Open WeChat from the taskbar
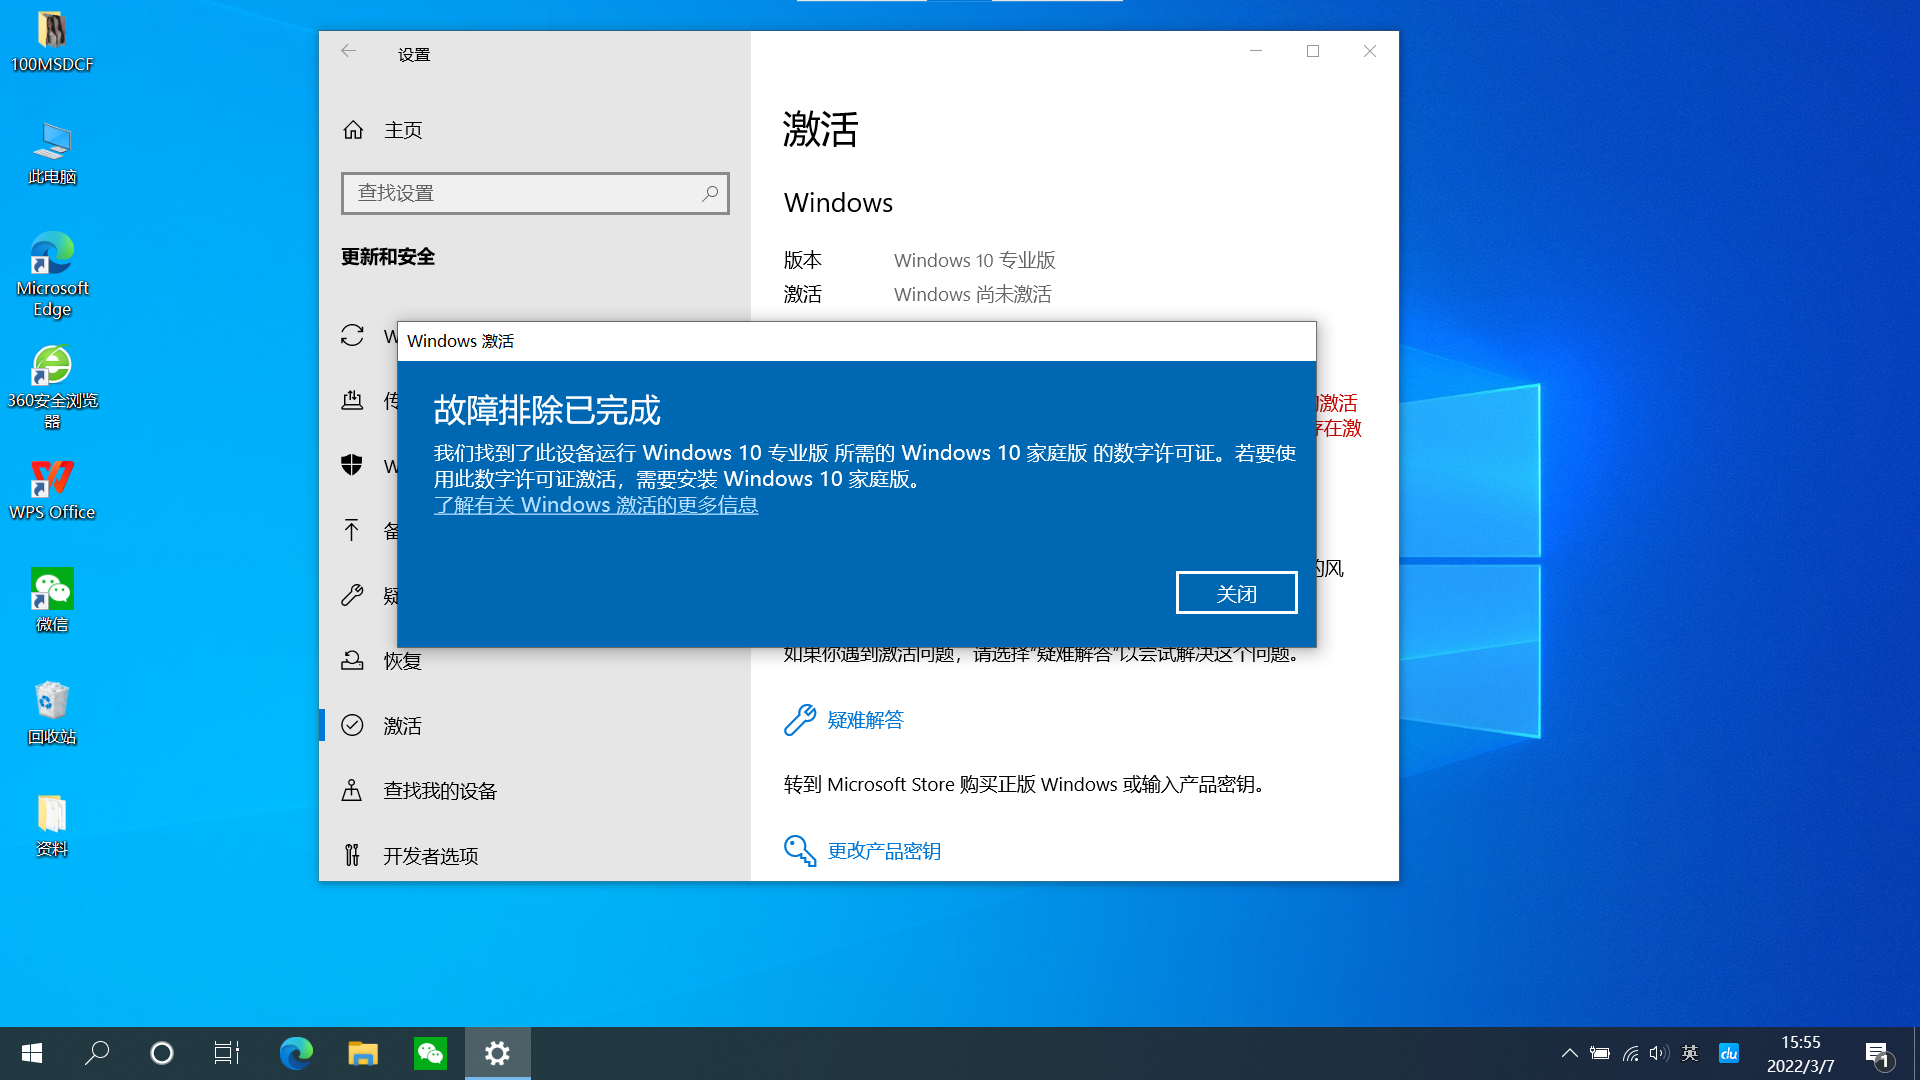Image resolution: width=1920 pixels, height=1080 pixels. pos(430,1053)
